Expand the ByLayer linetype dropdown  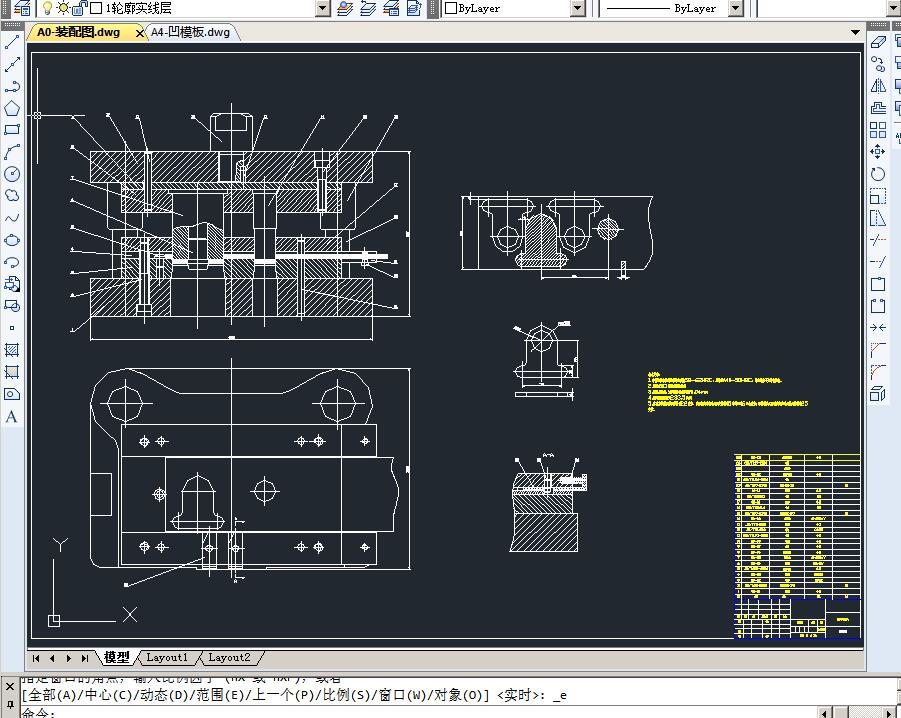click(735, 8)
